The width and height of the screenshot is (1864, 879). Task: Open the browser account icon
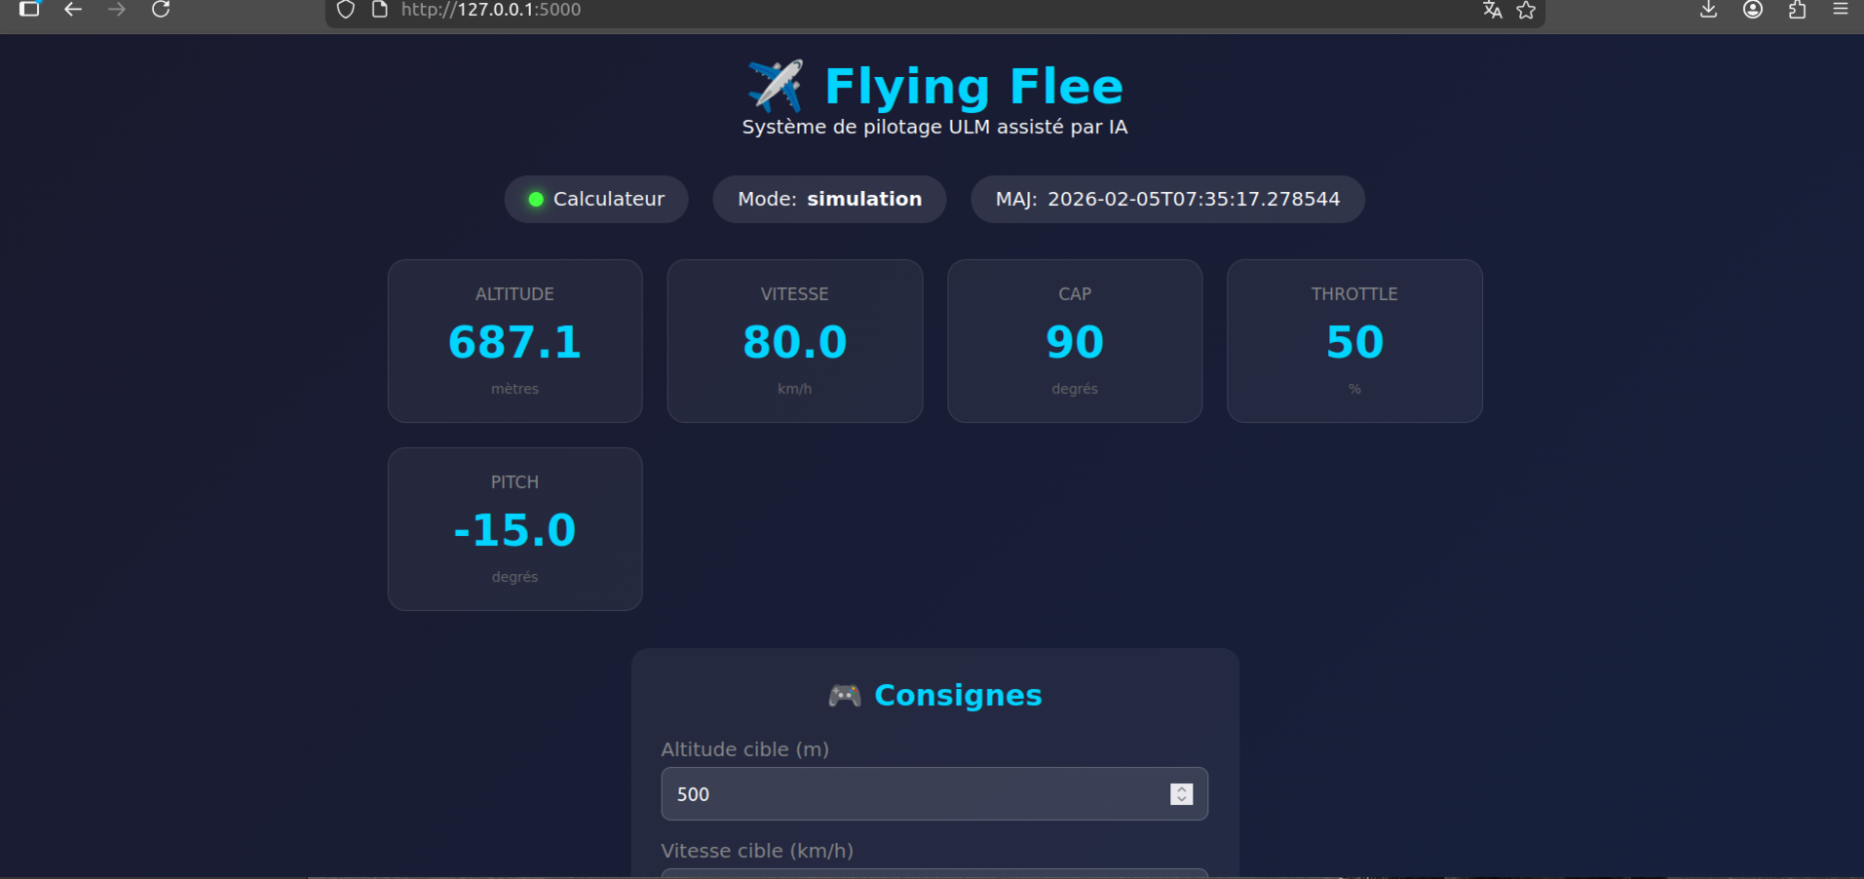[1753, 10]
